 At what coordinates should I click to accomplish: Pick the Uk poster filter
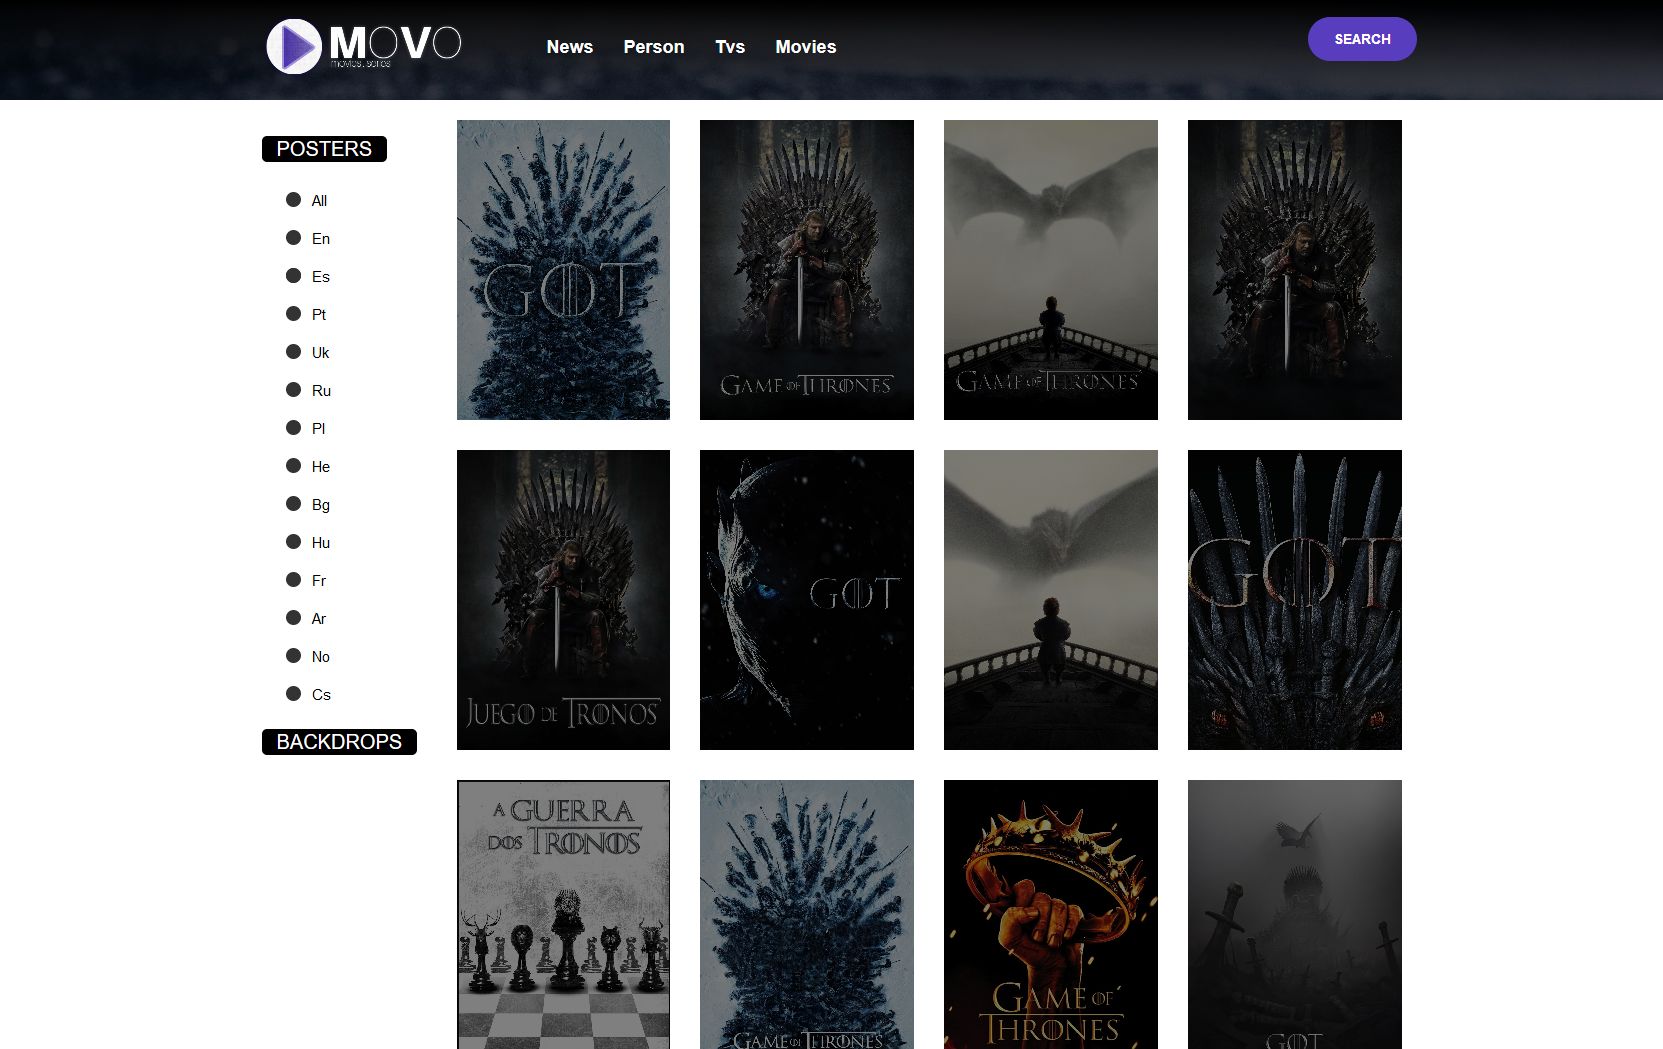tap(293, 352)
